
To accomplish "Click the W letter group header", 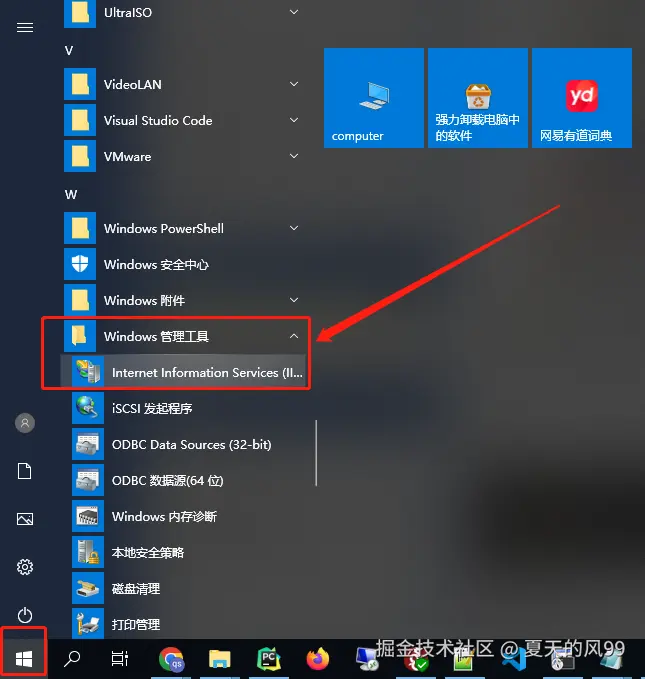I will click(71, 194).
